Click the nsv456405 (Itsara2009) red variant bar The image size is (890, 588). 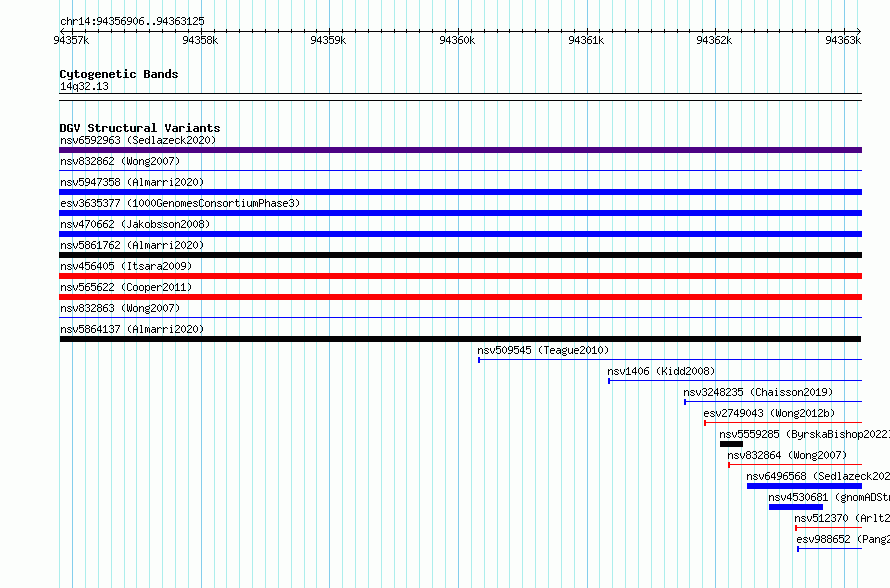[x=460, y=276]
